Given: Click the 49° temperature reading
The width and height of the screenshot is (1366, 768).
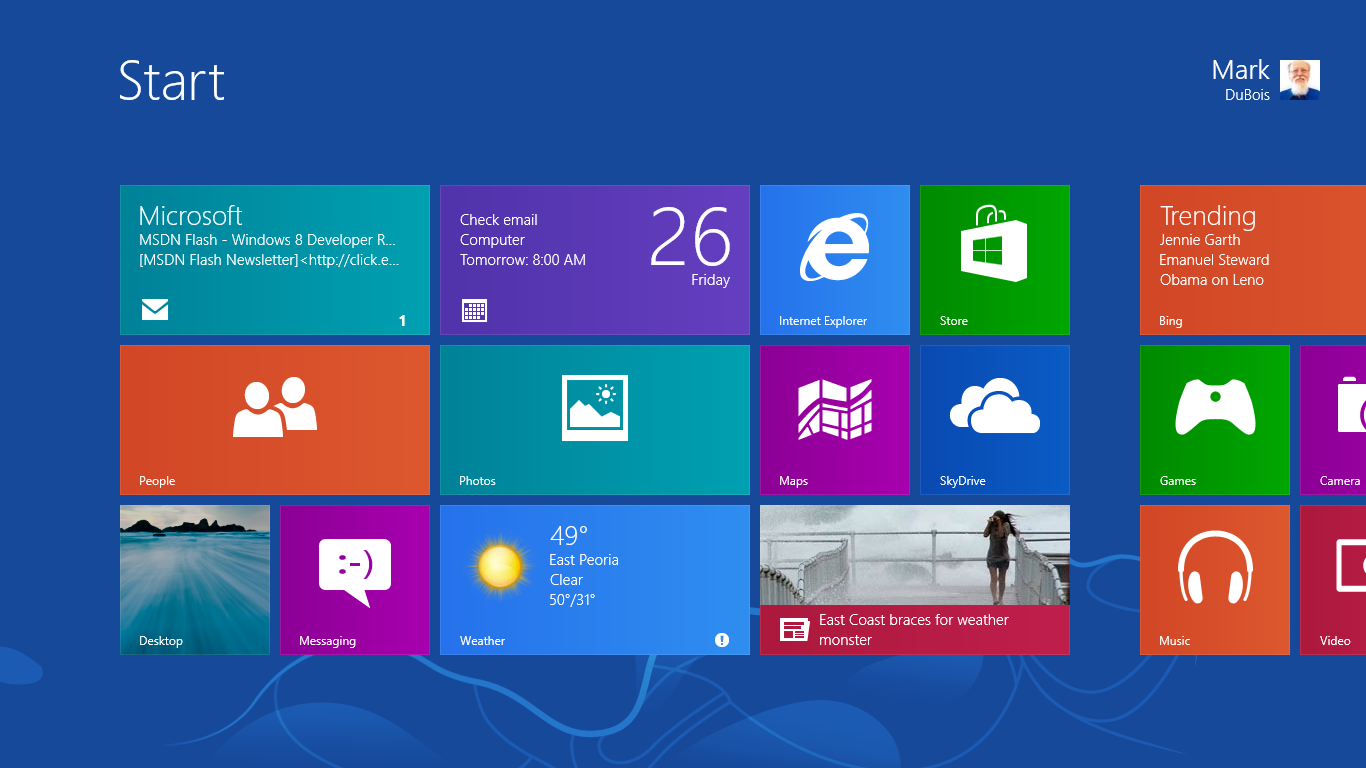Looking at the screenshot, I should (569, 535).
